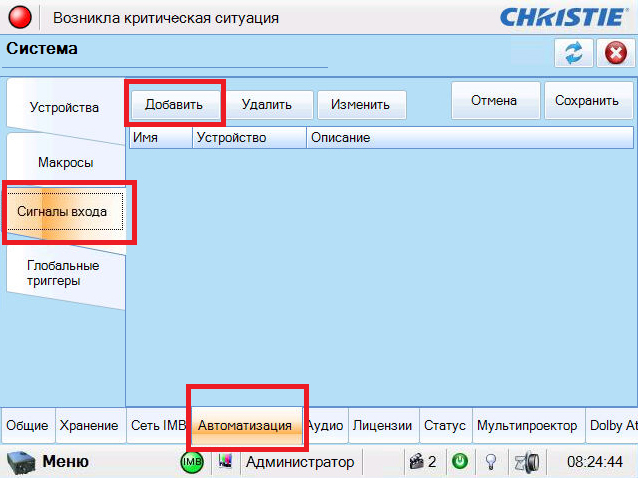
Task: Click the Christie logo
Action: pyautogui.click(x=564, y=17)
